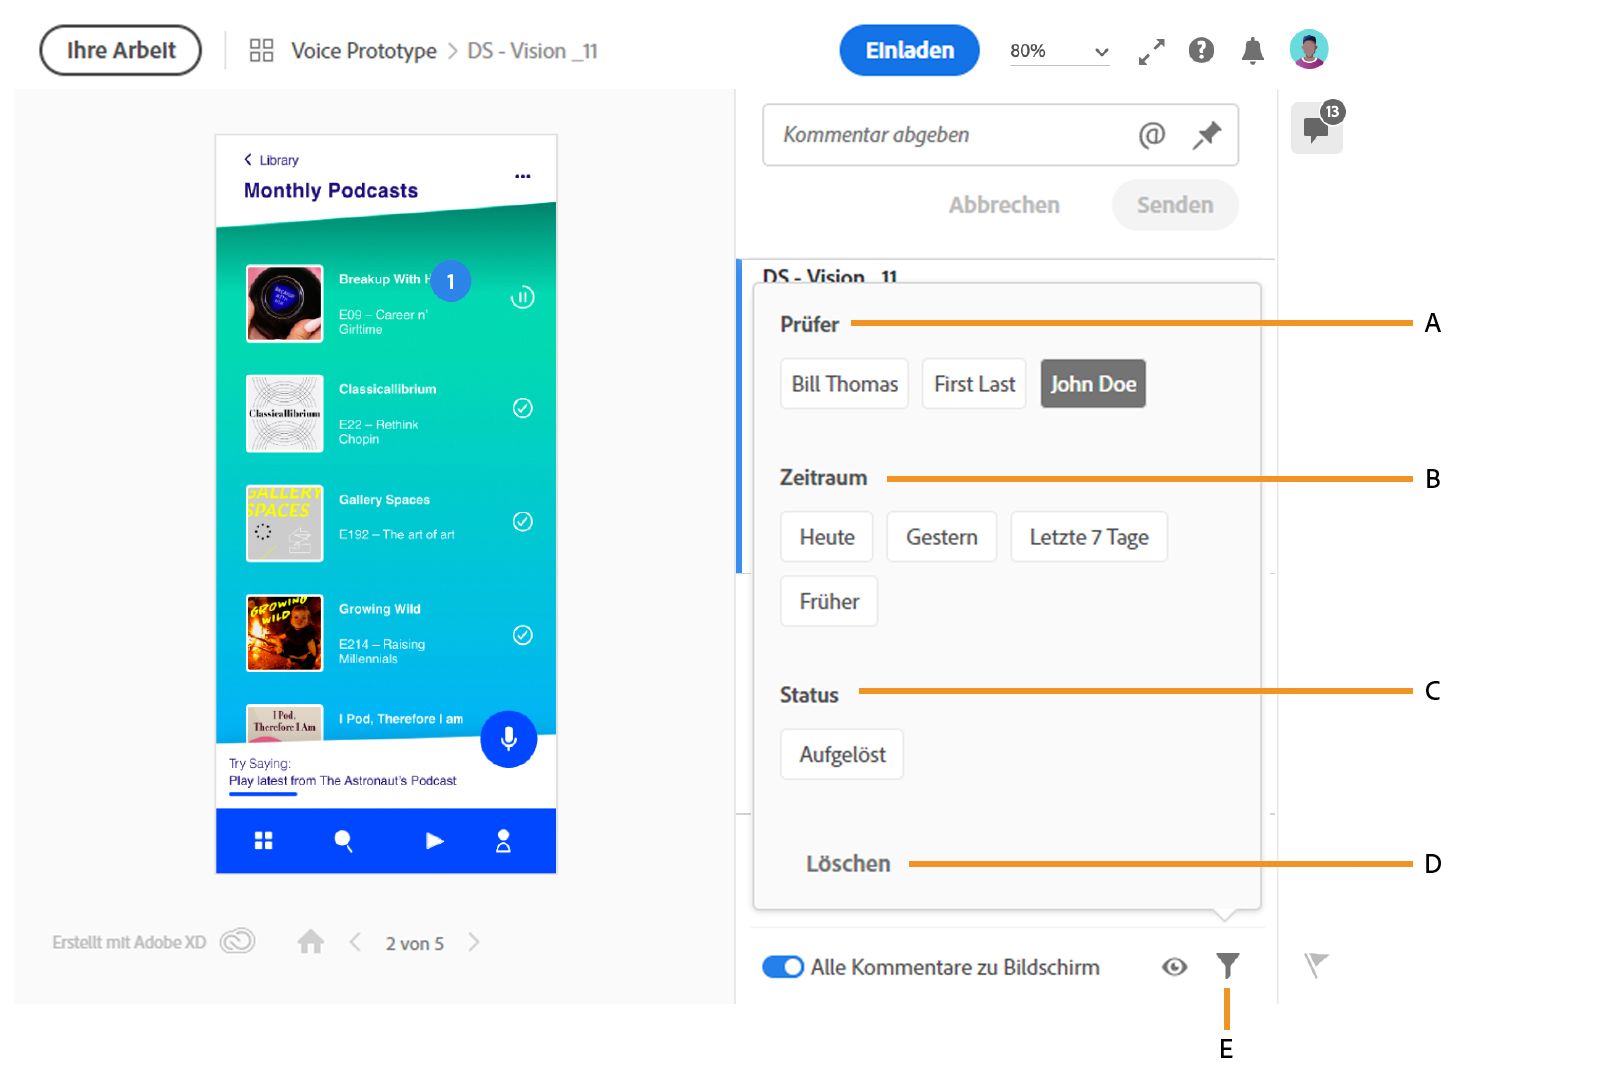This screenshot has height=1068, width=1600.
Task: Click the home icon below the prototype
Action: (x=311, y=942)
